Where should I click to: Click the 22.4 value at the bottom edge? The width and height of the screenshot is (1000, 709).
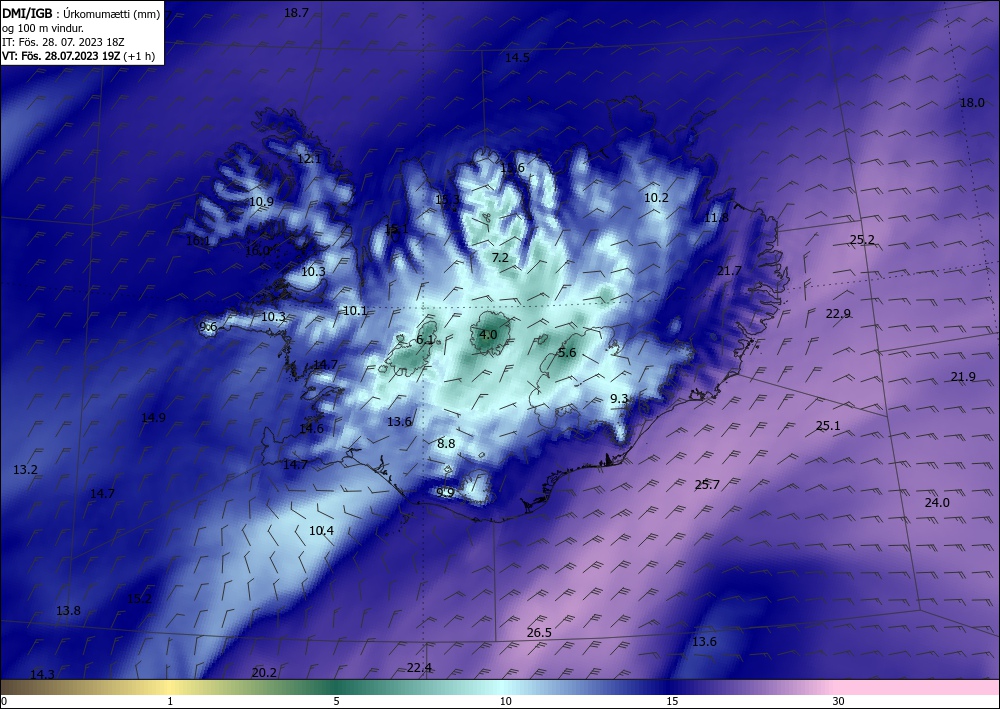tap(419, 668)
